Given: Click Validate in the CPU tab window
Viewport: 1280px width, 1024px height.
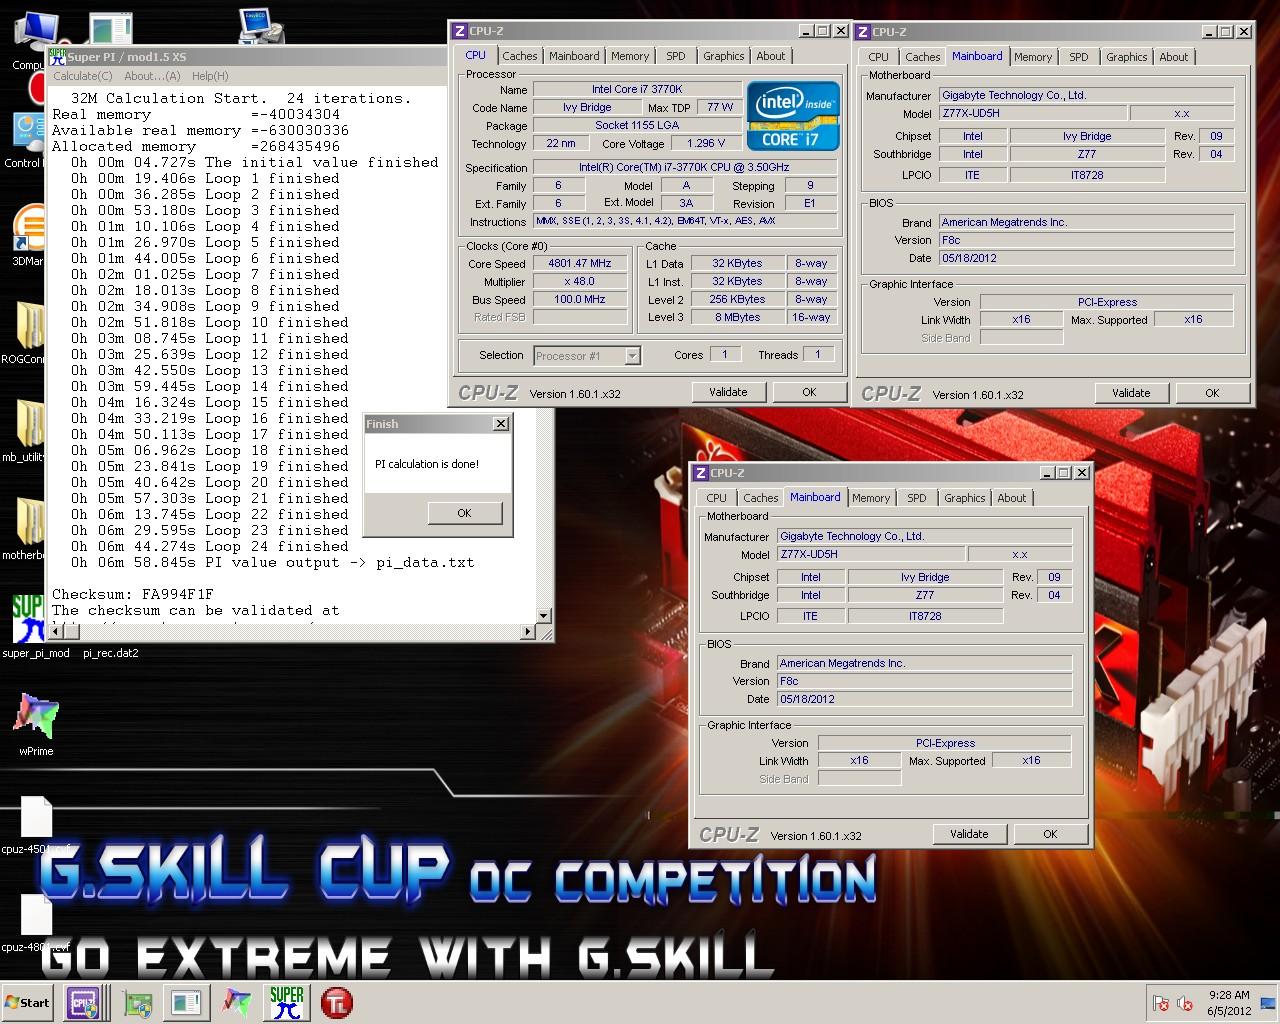Looking at the screenshot, I should 728,392.
